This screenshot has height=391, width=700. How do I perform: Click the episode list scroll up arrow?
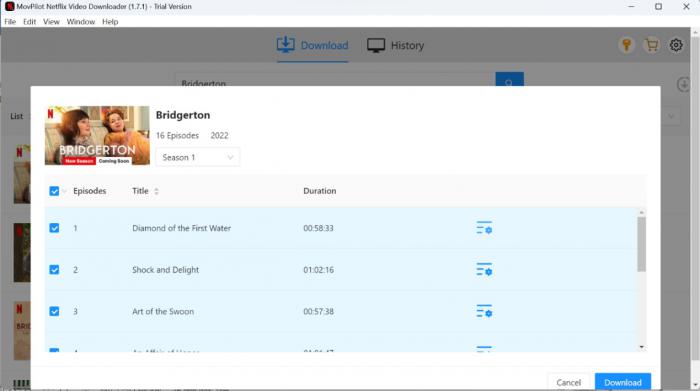coord(642,213)
